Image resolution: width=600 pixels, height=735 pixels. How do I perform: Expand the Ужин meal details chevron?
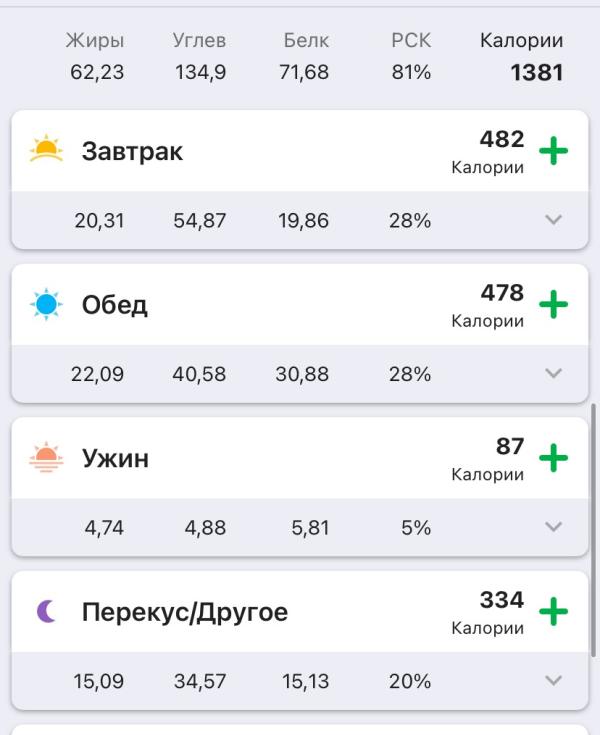click(x=553, y=527)
